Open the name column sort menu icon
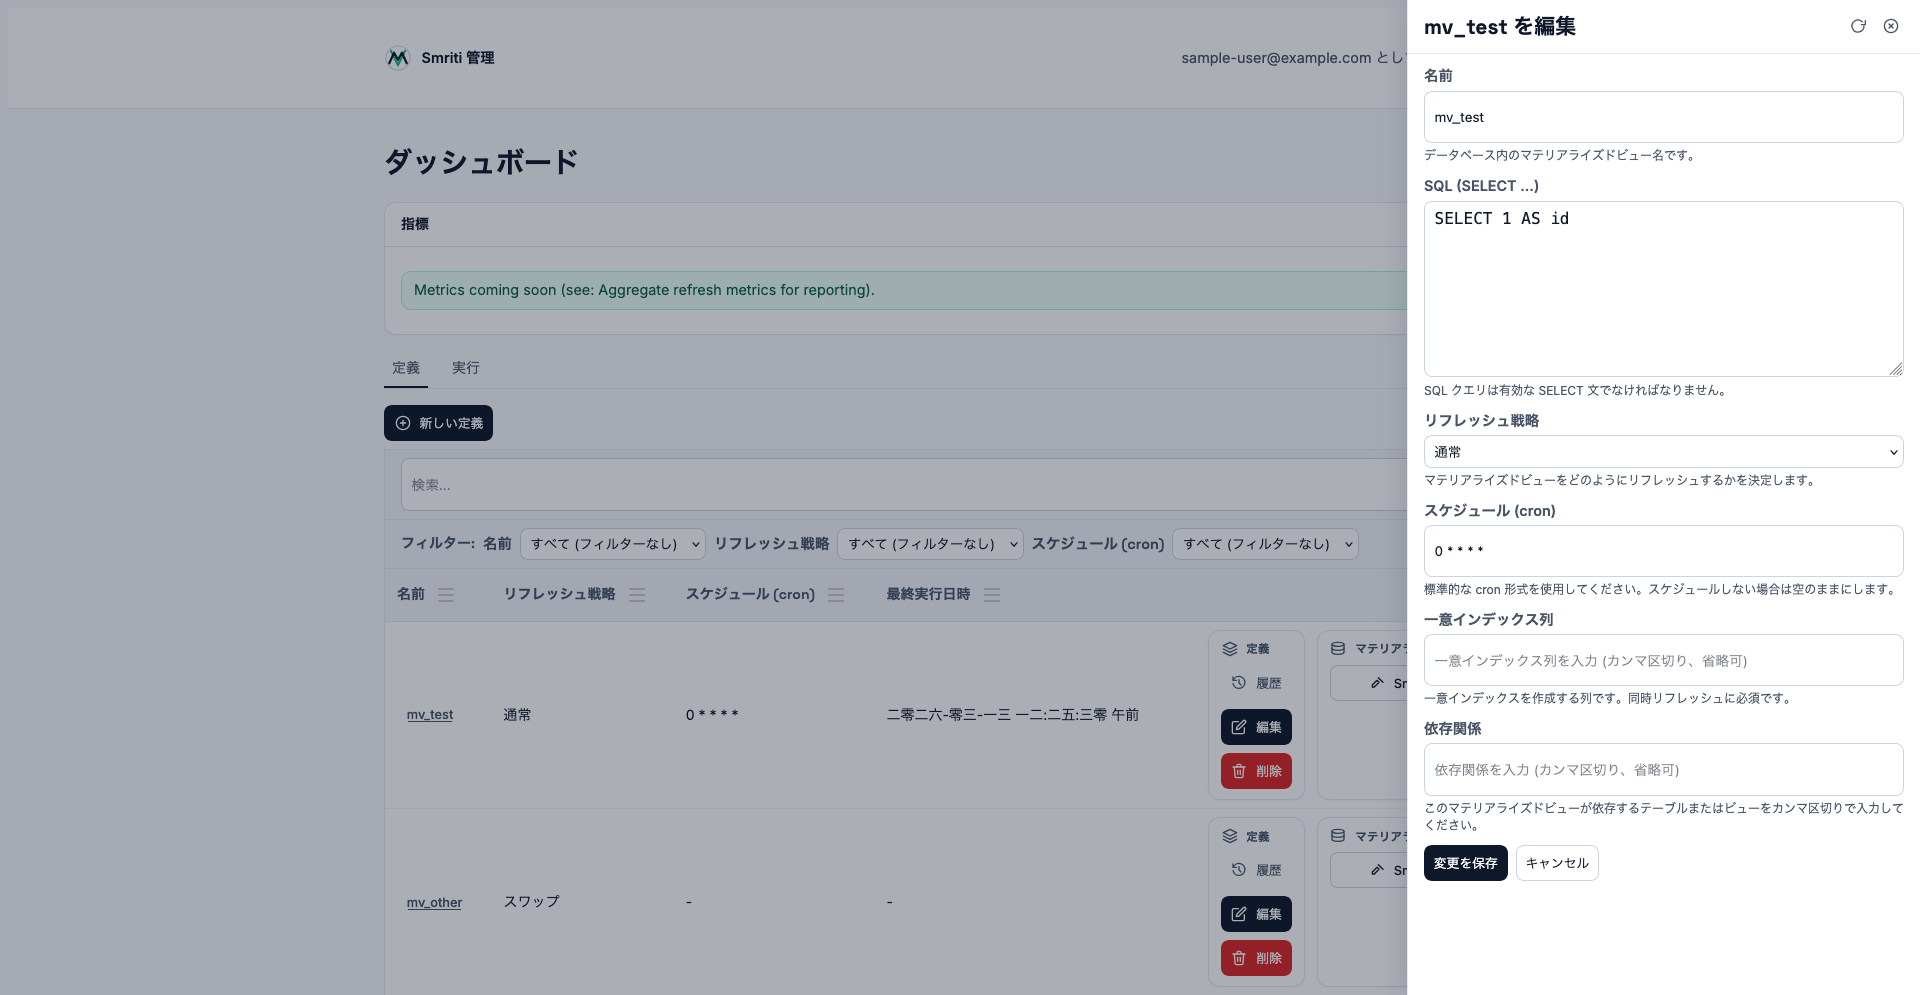This screenshot has width=1920, height=995. pyautogui.click(x=446, y=595)
